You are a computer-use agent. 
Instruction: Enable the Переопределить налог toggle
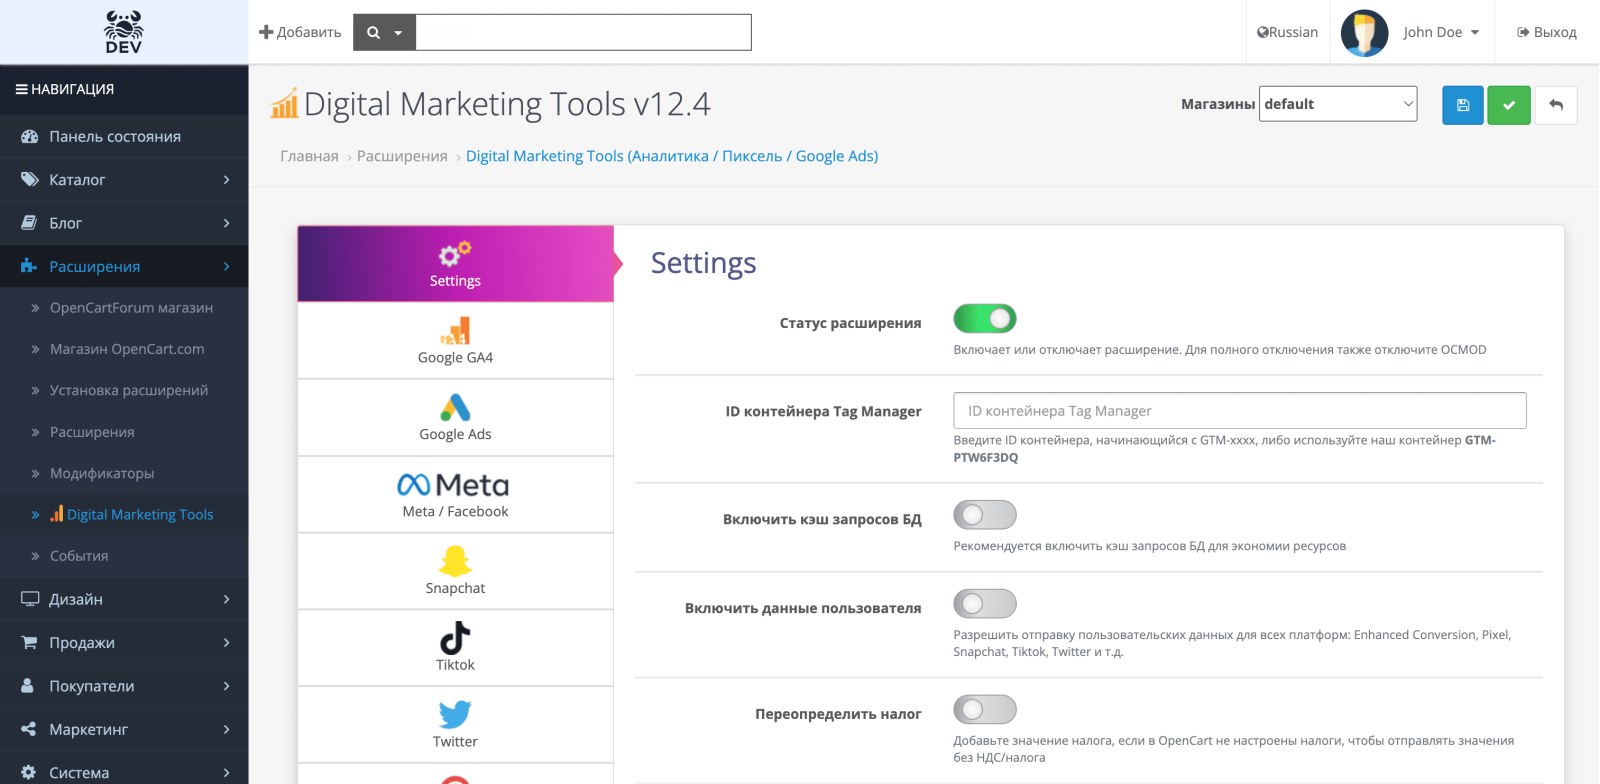[x=985, y=710]
